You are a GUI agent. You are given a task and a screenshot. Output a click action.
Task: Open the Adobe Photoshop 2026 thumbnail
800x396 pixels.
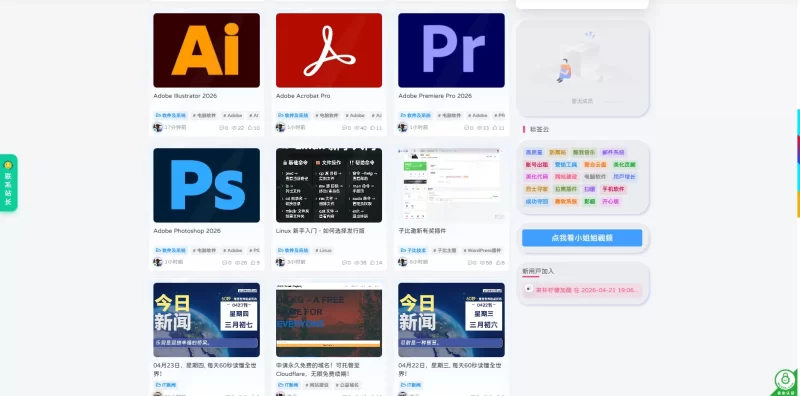point(206,185)
